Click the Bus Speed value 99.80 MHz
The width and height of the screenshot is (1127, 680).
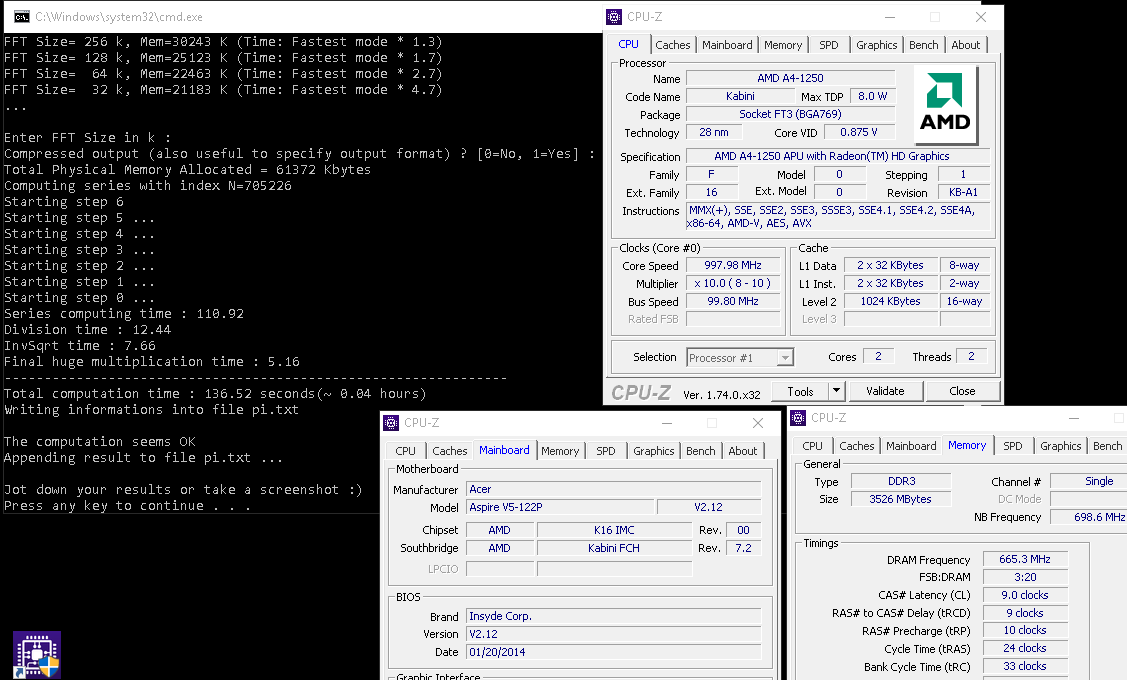pos(733,301)
